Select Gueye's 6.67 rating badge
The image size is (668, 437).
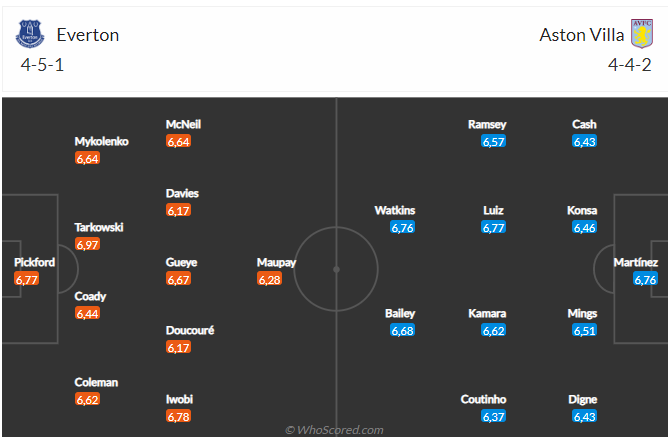pos(178,279)
